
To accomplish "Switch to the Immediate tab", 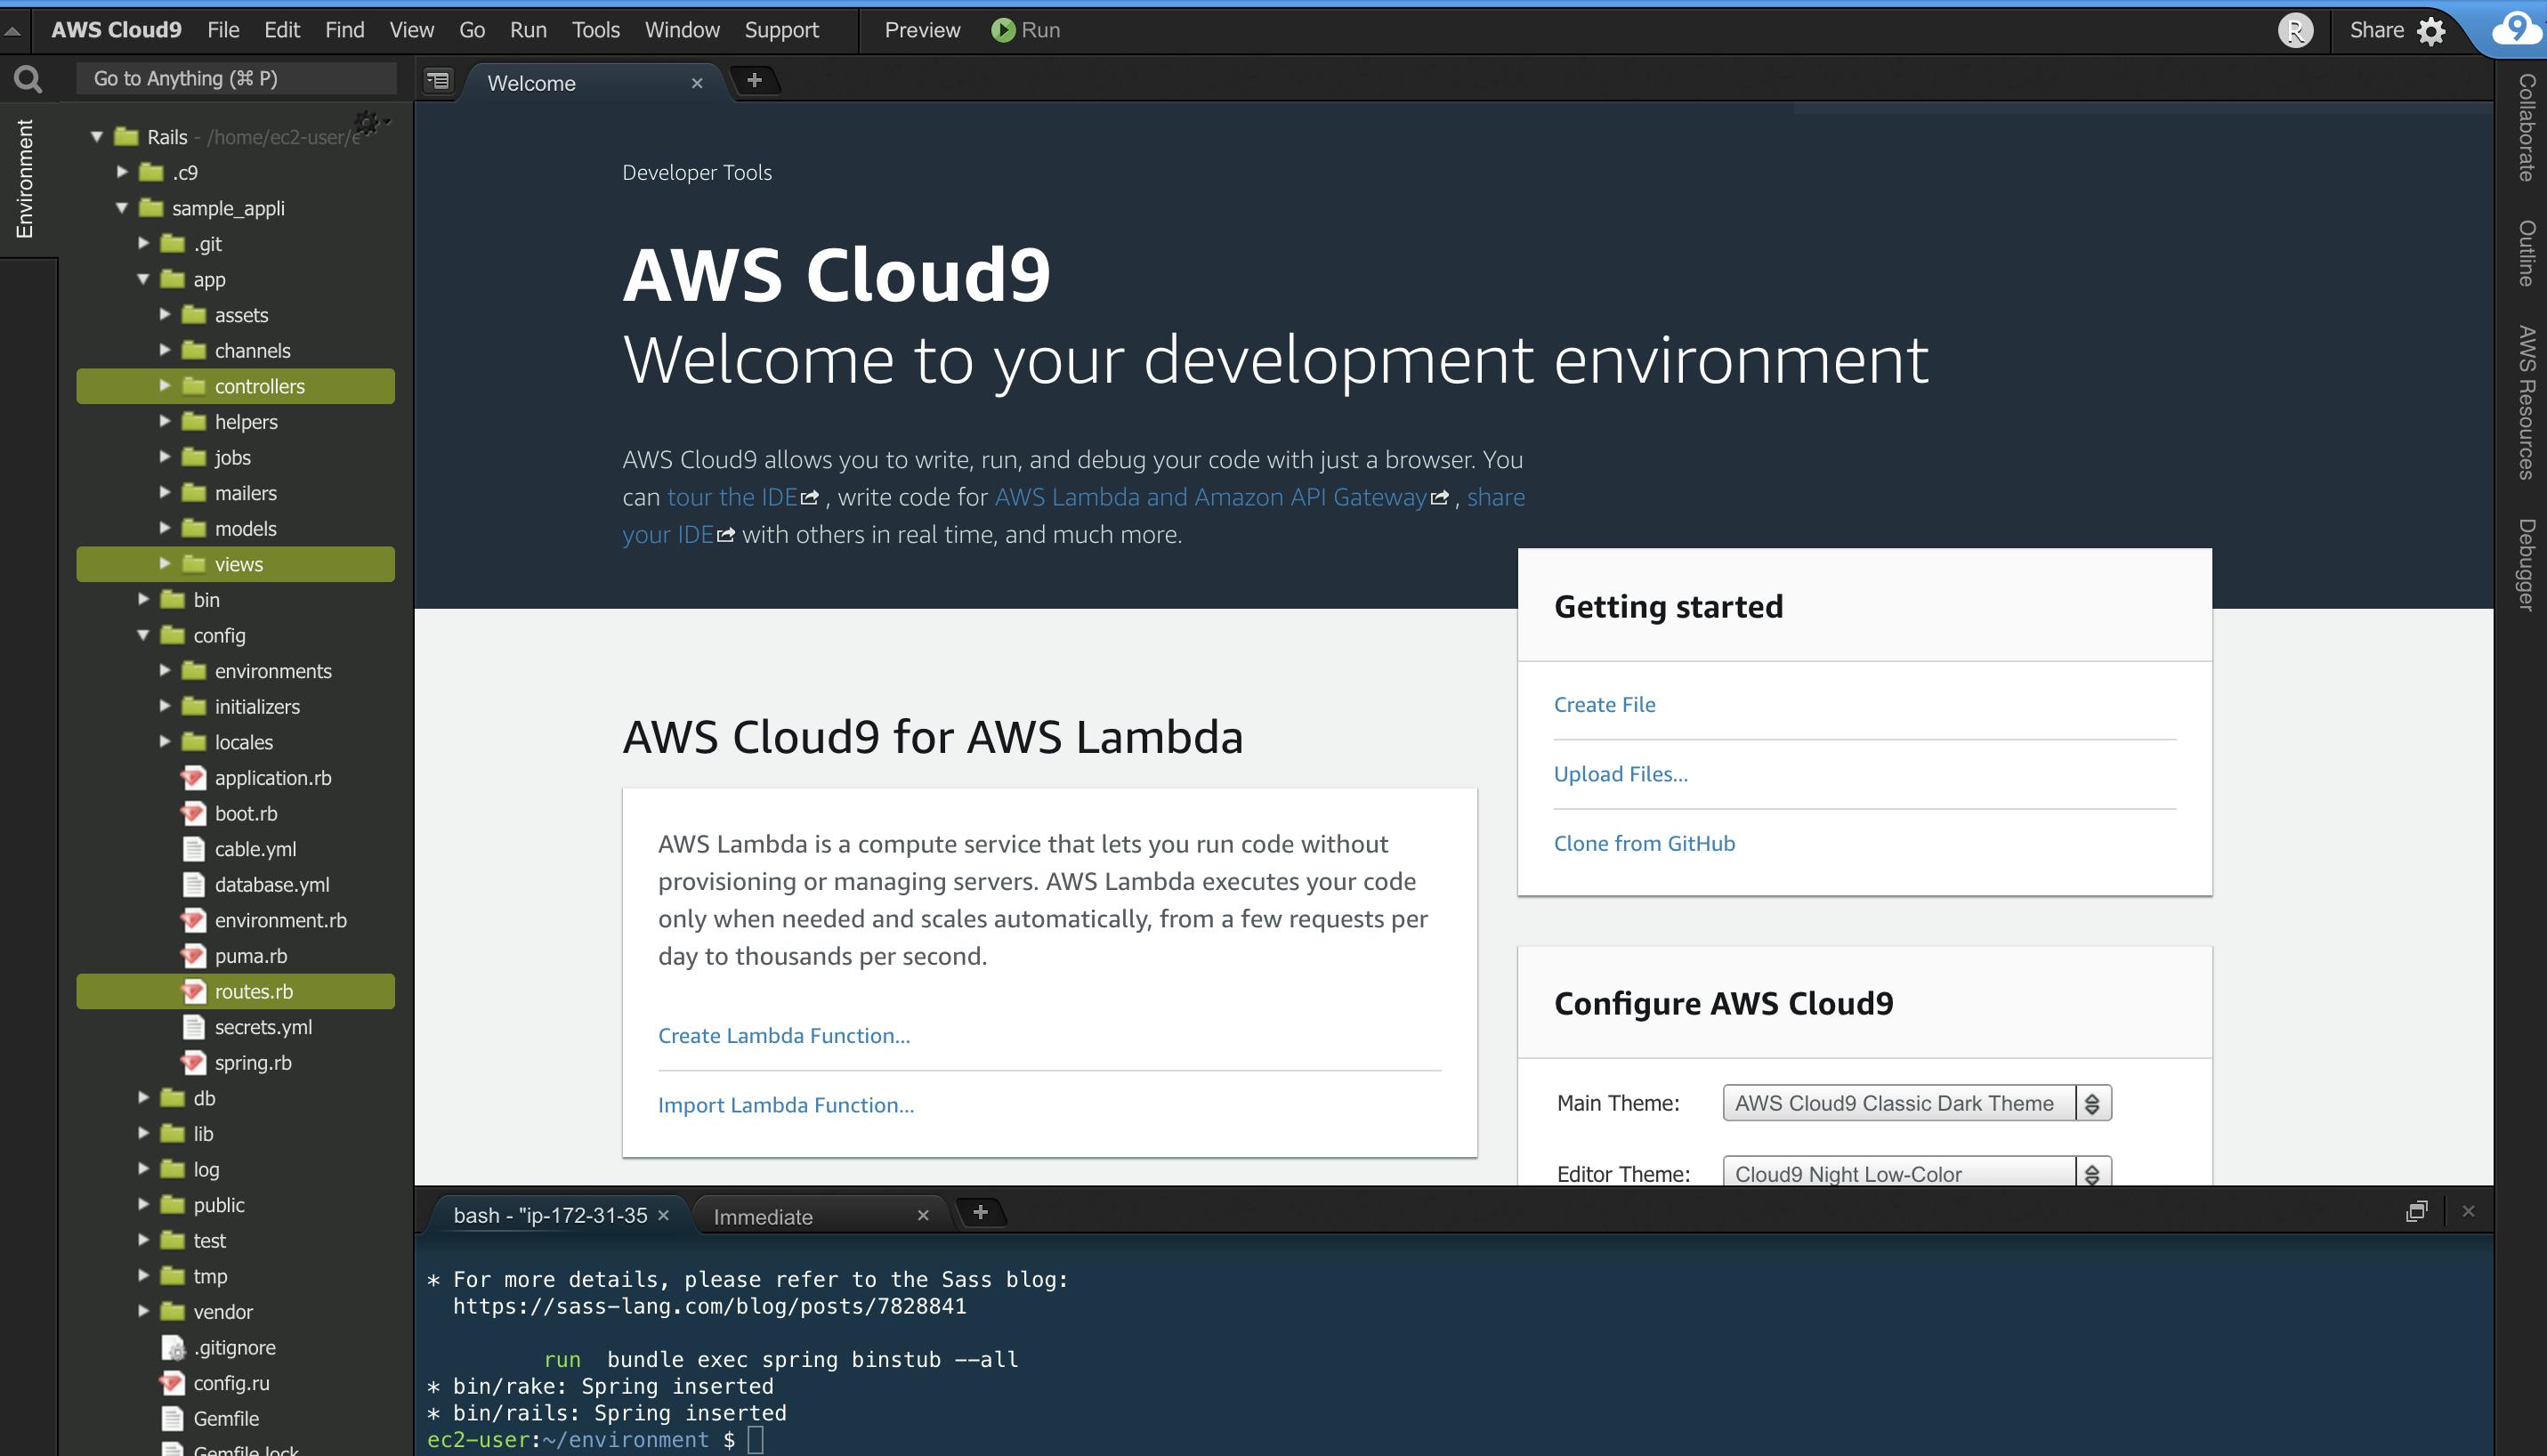I will pyautogui.click(x=763, y=1216).
